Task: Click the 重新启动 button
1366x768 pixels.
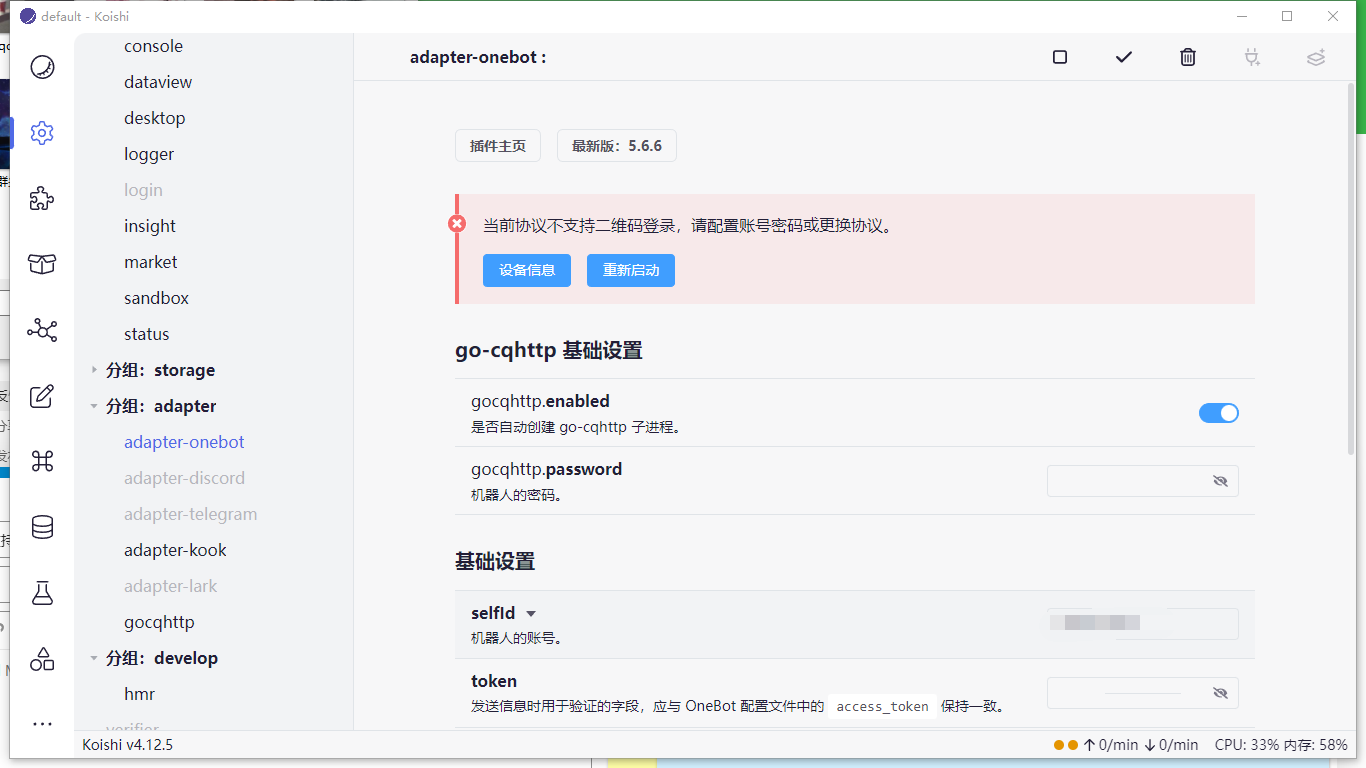Action: point(631,270)
